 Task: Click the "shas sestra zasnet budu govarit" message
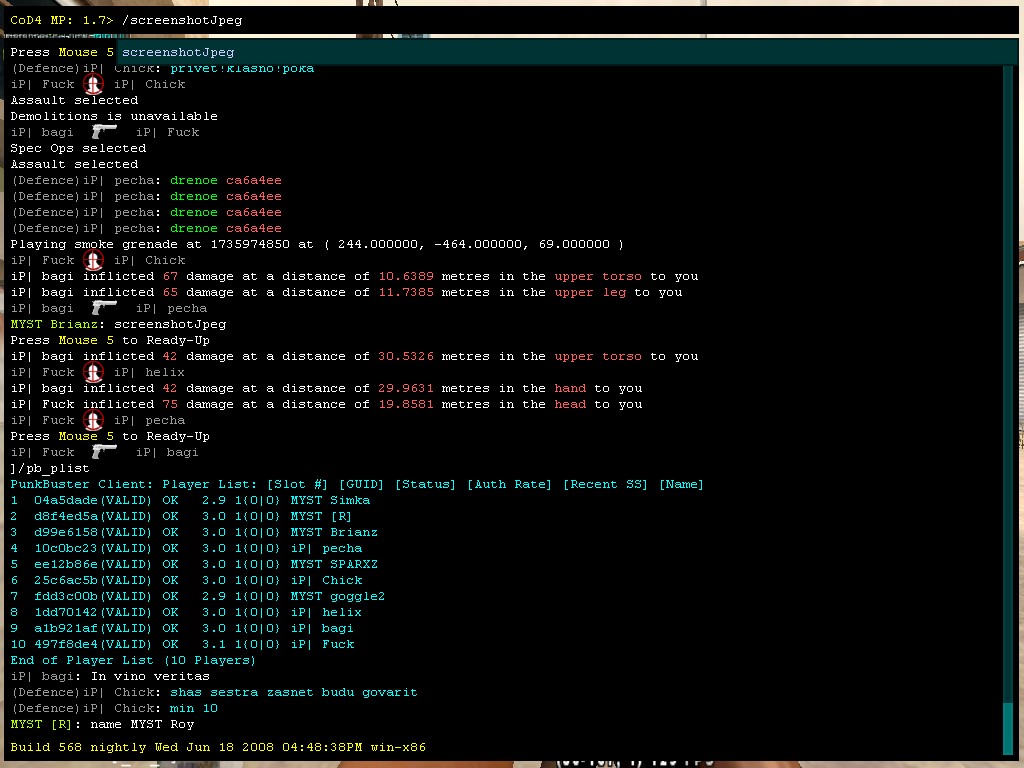293,692
